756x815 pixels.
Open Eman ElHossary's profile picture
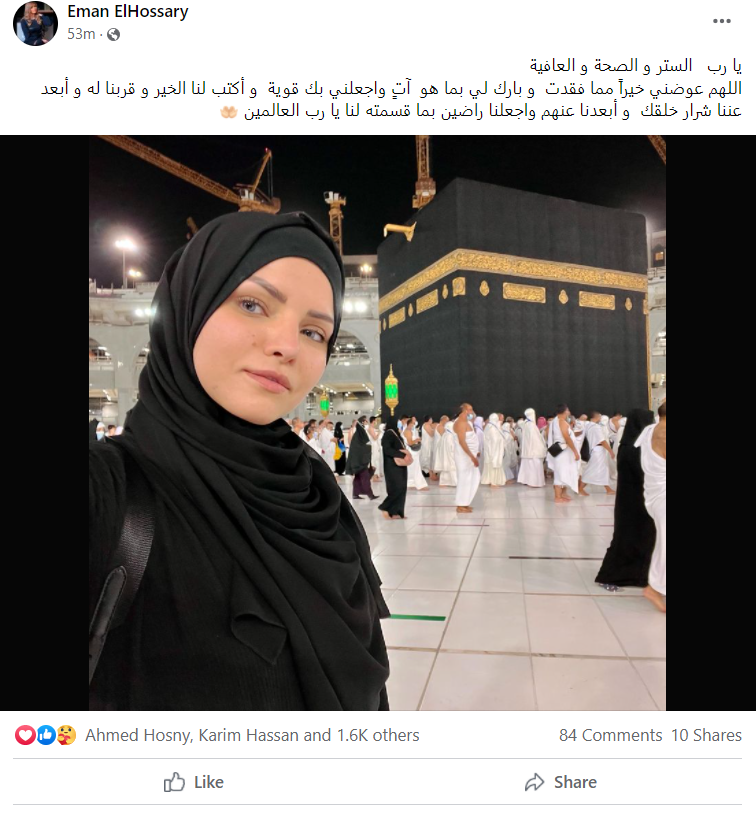pos(35,23)
